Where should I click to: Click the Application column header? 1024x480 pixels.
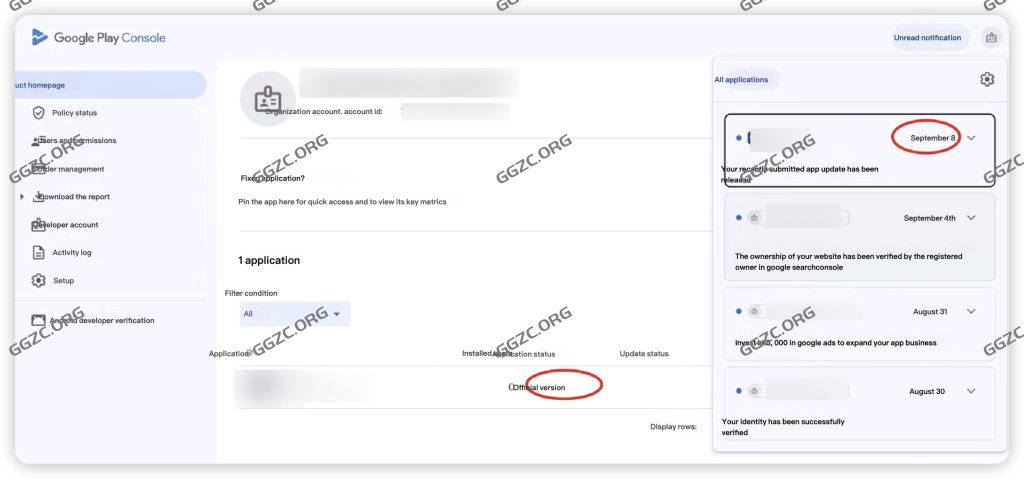[229, 354]
